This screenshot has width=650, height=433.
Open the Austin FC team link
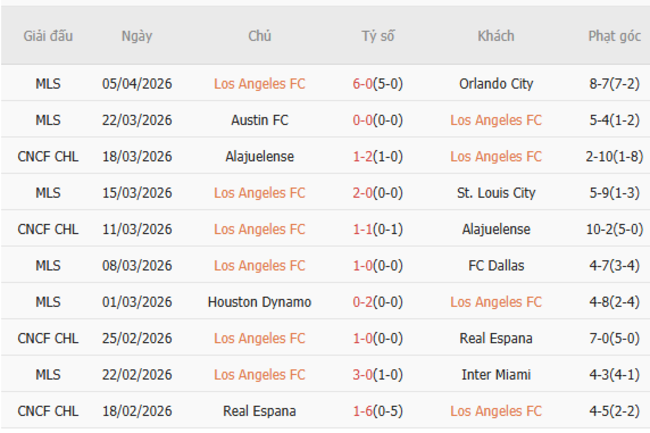[260, 120]
